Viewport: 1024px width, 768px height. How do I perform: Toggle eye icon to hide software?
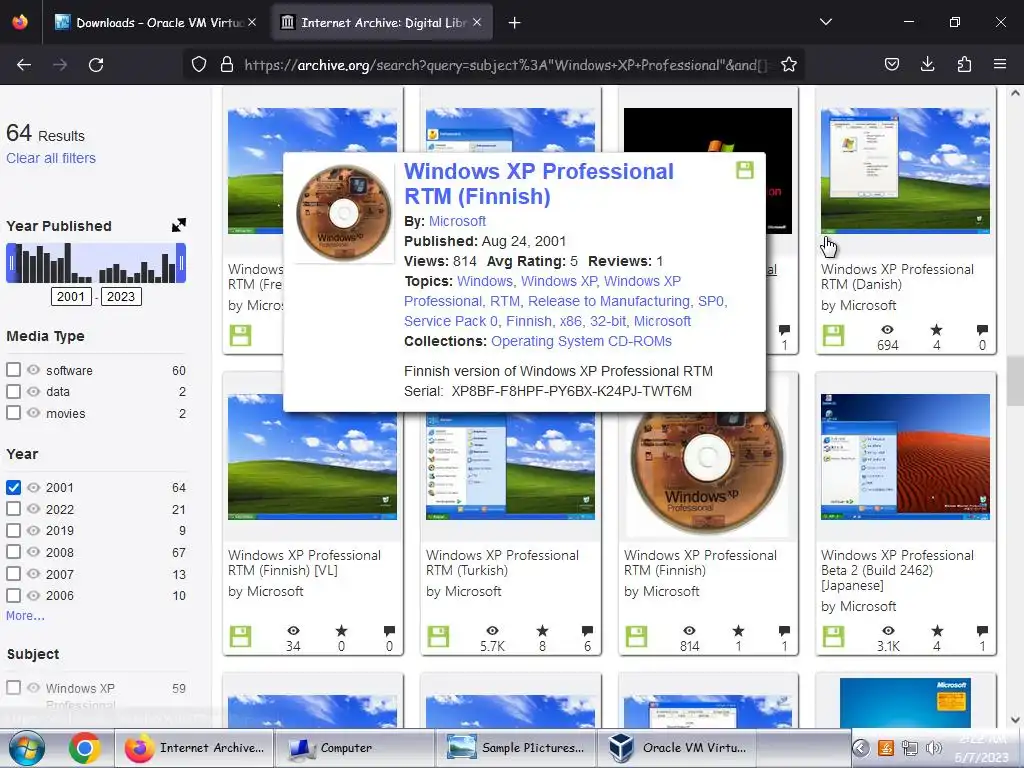(x=33, y=370)
